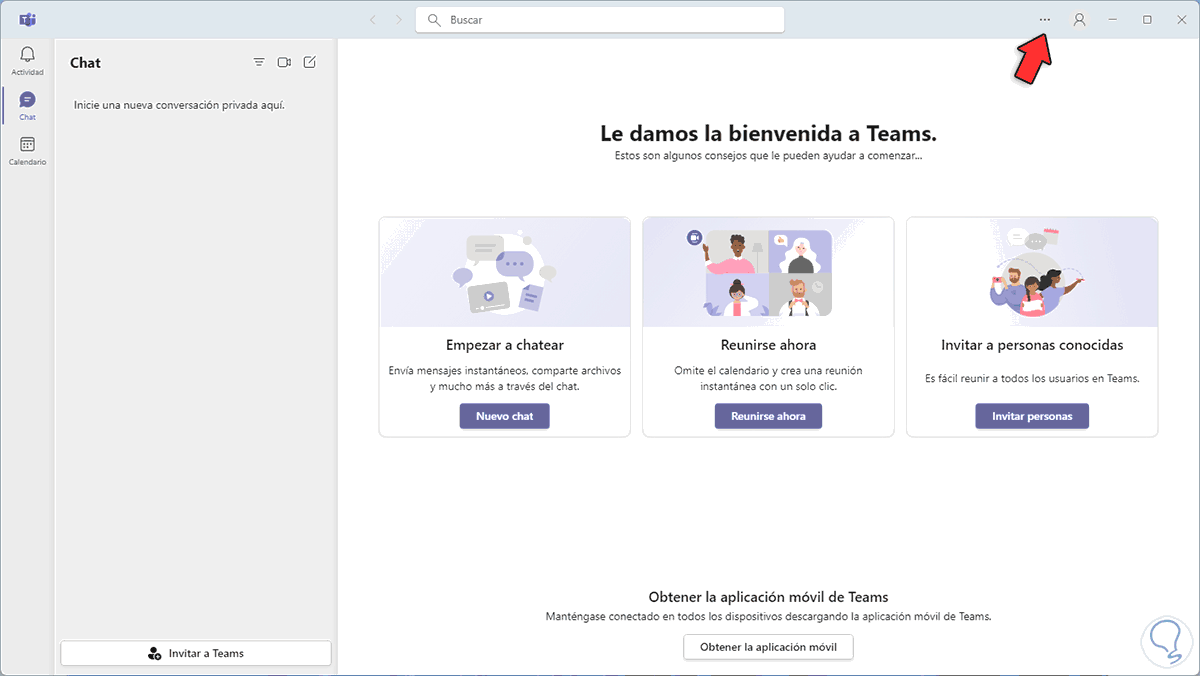Open Calendario from the sidebar
The height and width of the screenshot is (676, 1200).
[27, 150]
